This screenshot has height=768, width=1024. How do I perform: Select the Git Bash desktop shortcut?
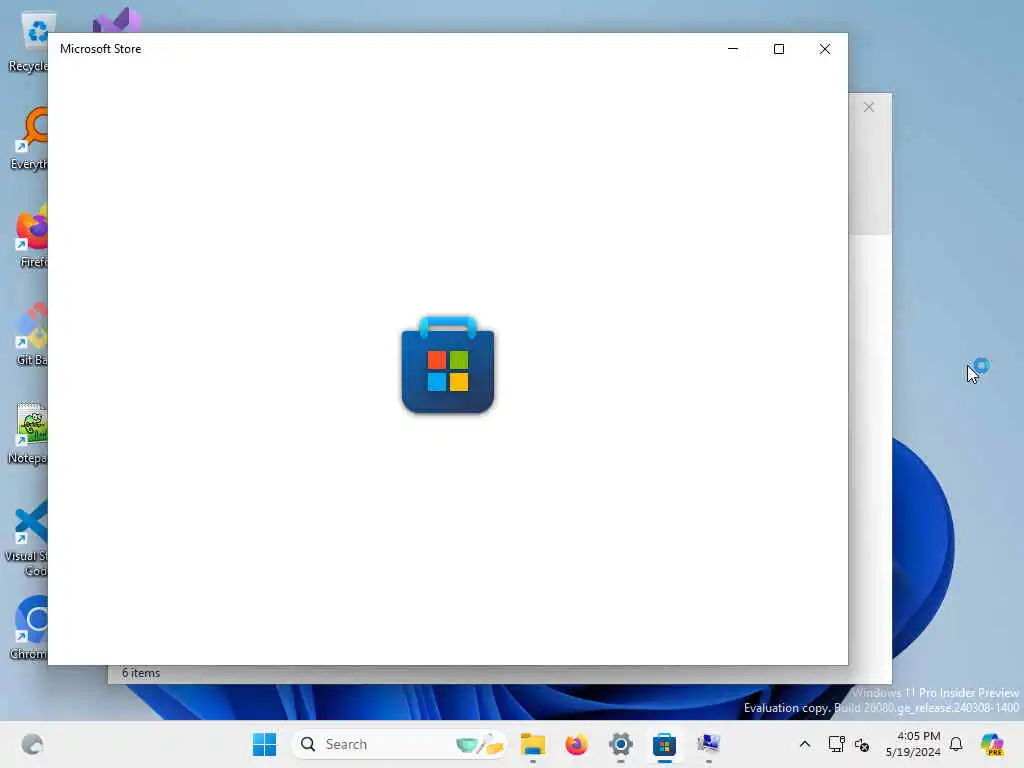tap(31, 334)
